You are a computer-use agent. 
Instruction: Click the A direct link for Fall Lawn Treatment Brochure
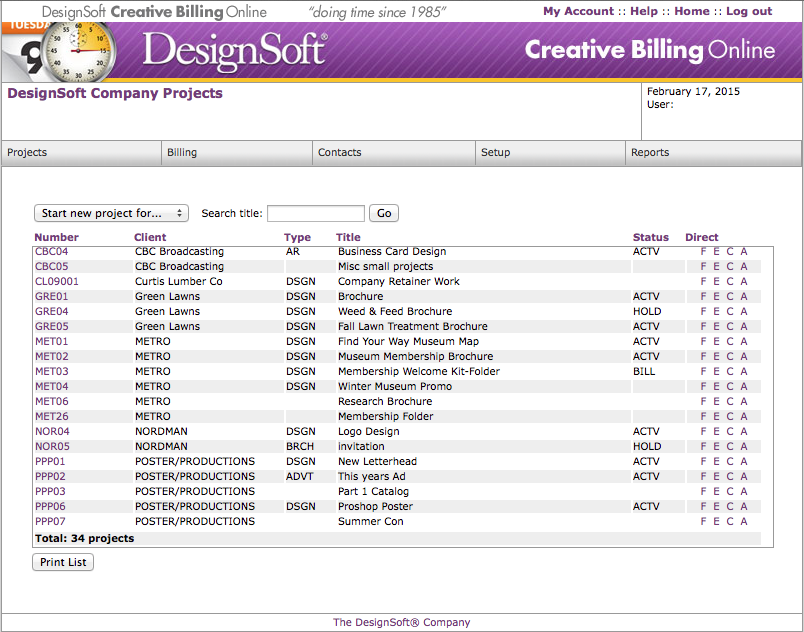click(x=743, y=326)
